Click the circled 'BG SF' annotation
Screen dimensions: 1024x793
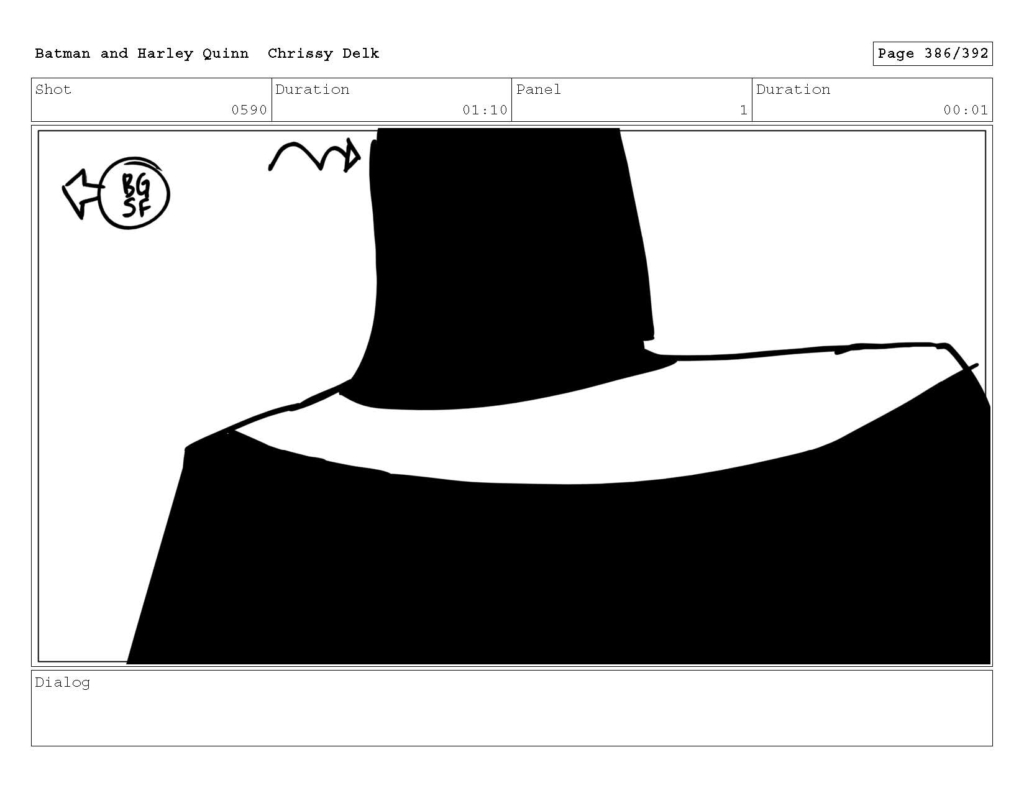click(135, 193)
